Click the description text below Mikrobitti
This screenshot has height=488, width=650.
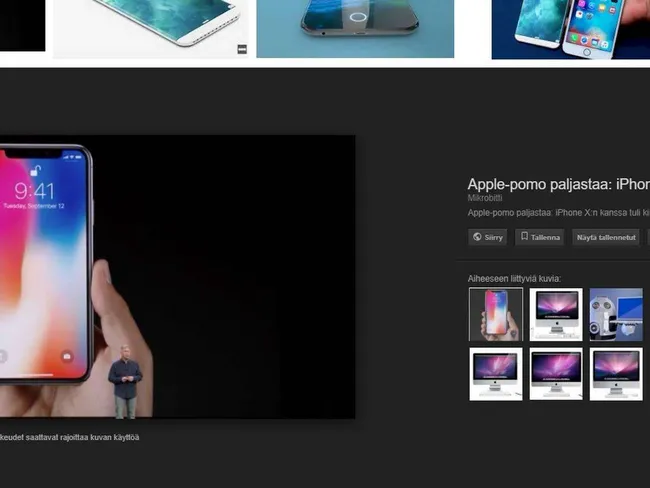point(558,213)
